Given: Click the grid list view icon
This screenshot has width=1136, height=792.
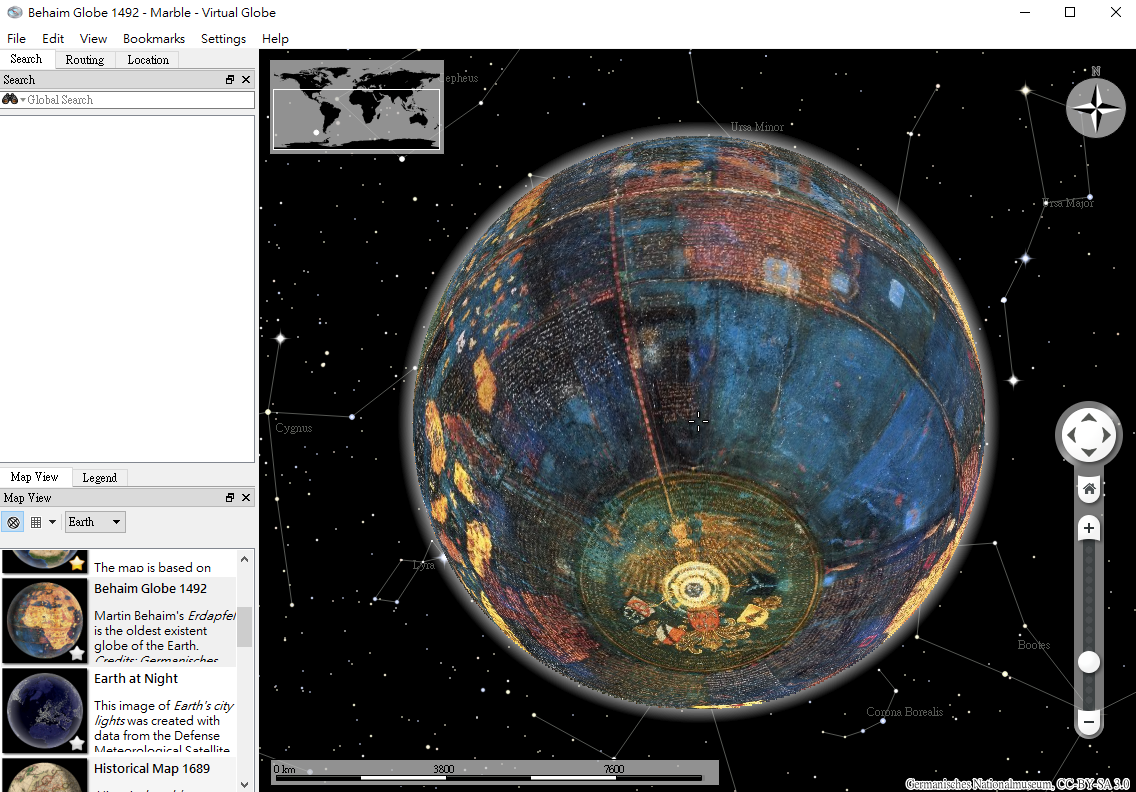Looking at the screenshot, I should [36, 522].
